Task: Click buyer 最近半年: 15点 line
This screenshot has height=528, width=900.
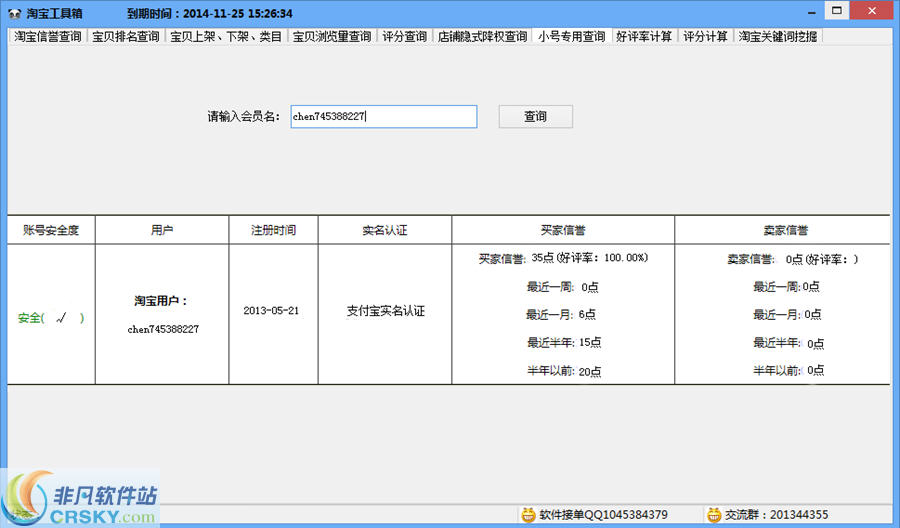Action: coord(564,342)
